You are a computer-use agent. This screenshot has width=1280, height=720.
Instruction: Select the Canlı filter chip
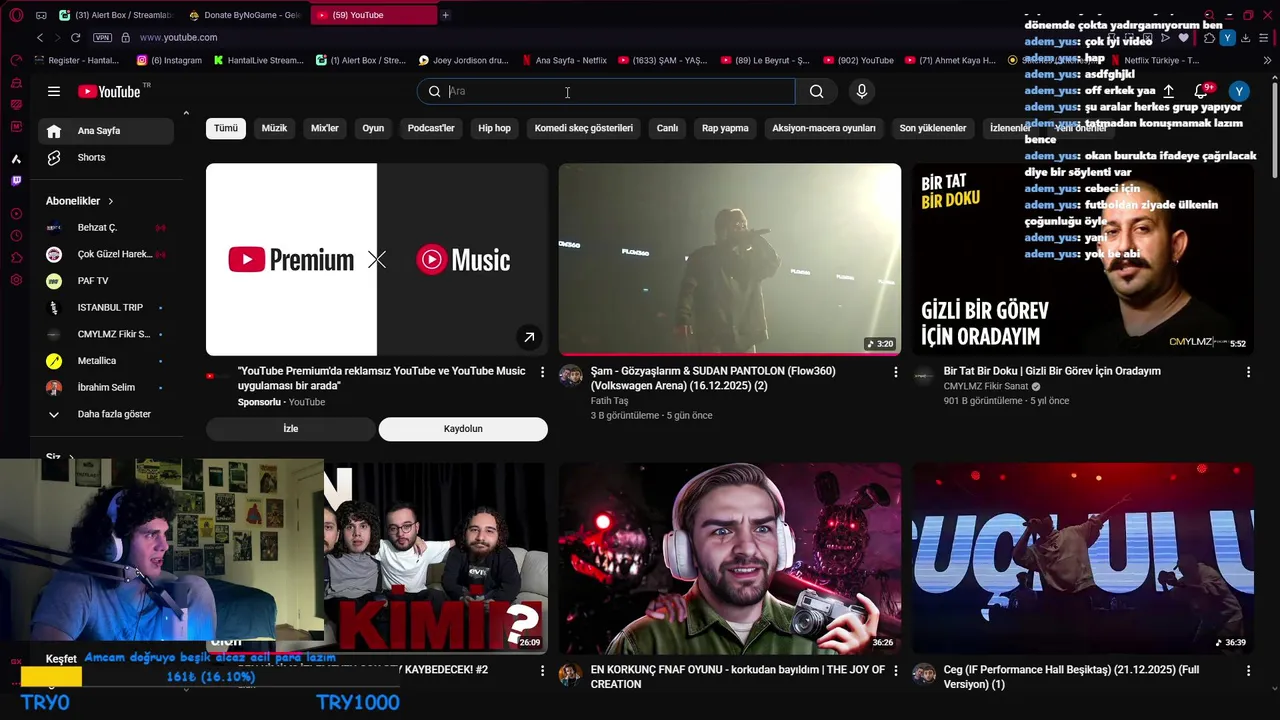667,128
